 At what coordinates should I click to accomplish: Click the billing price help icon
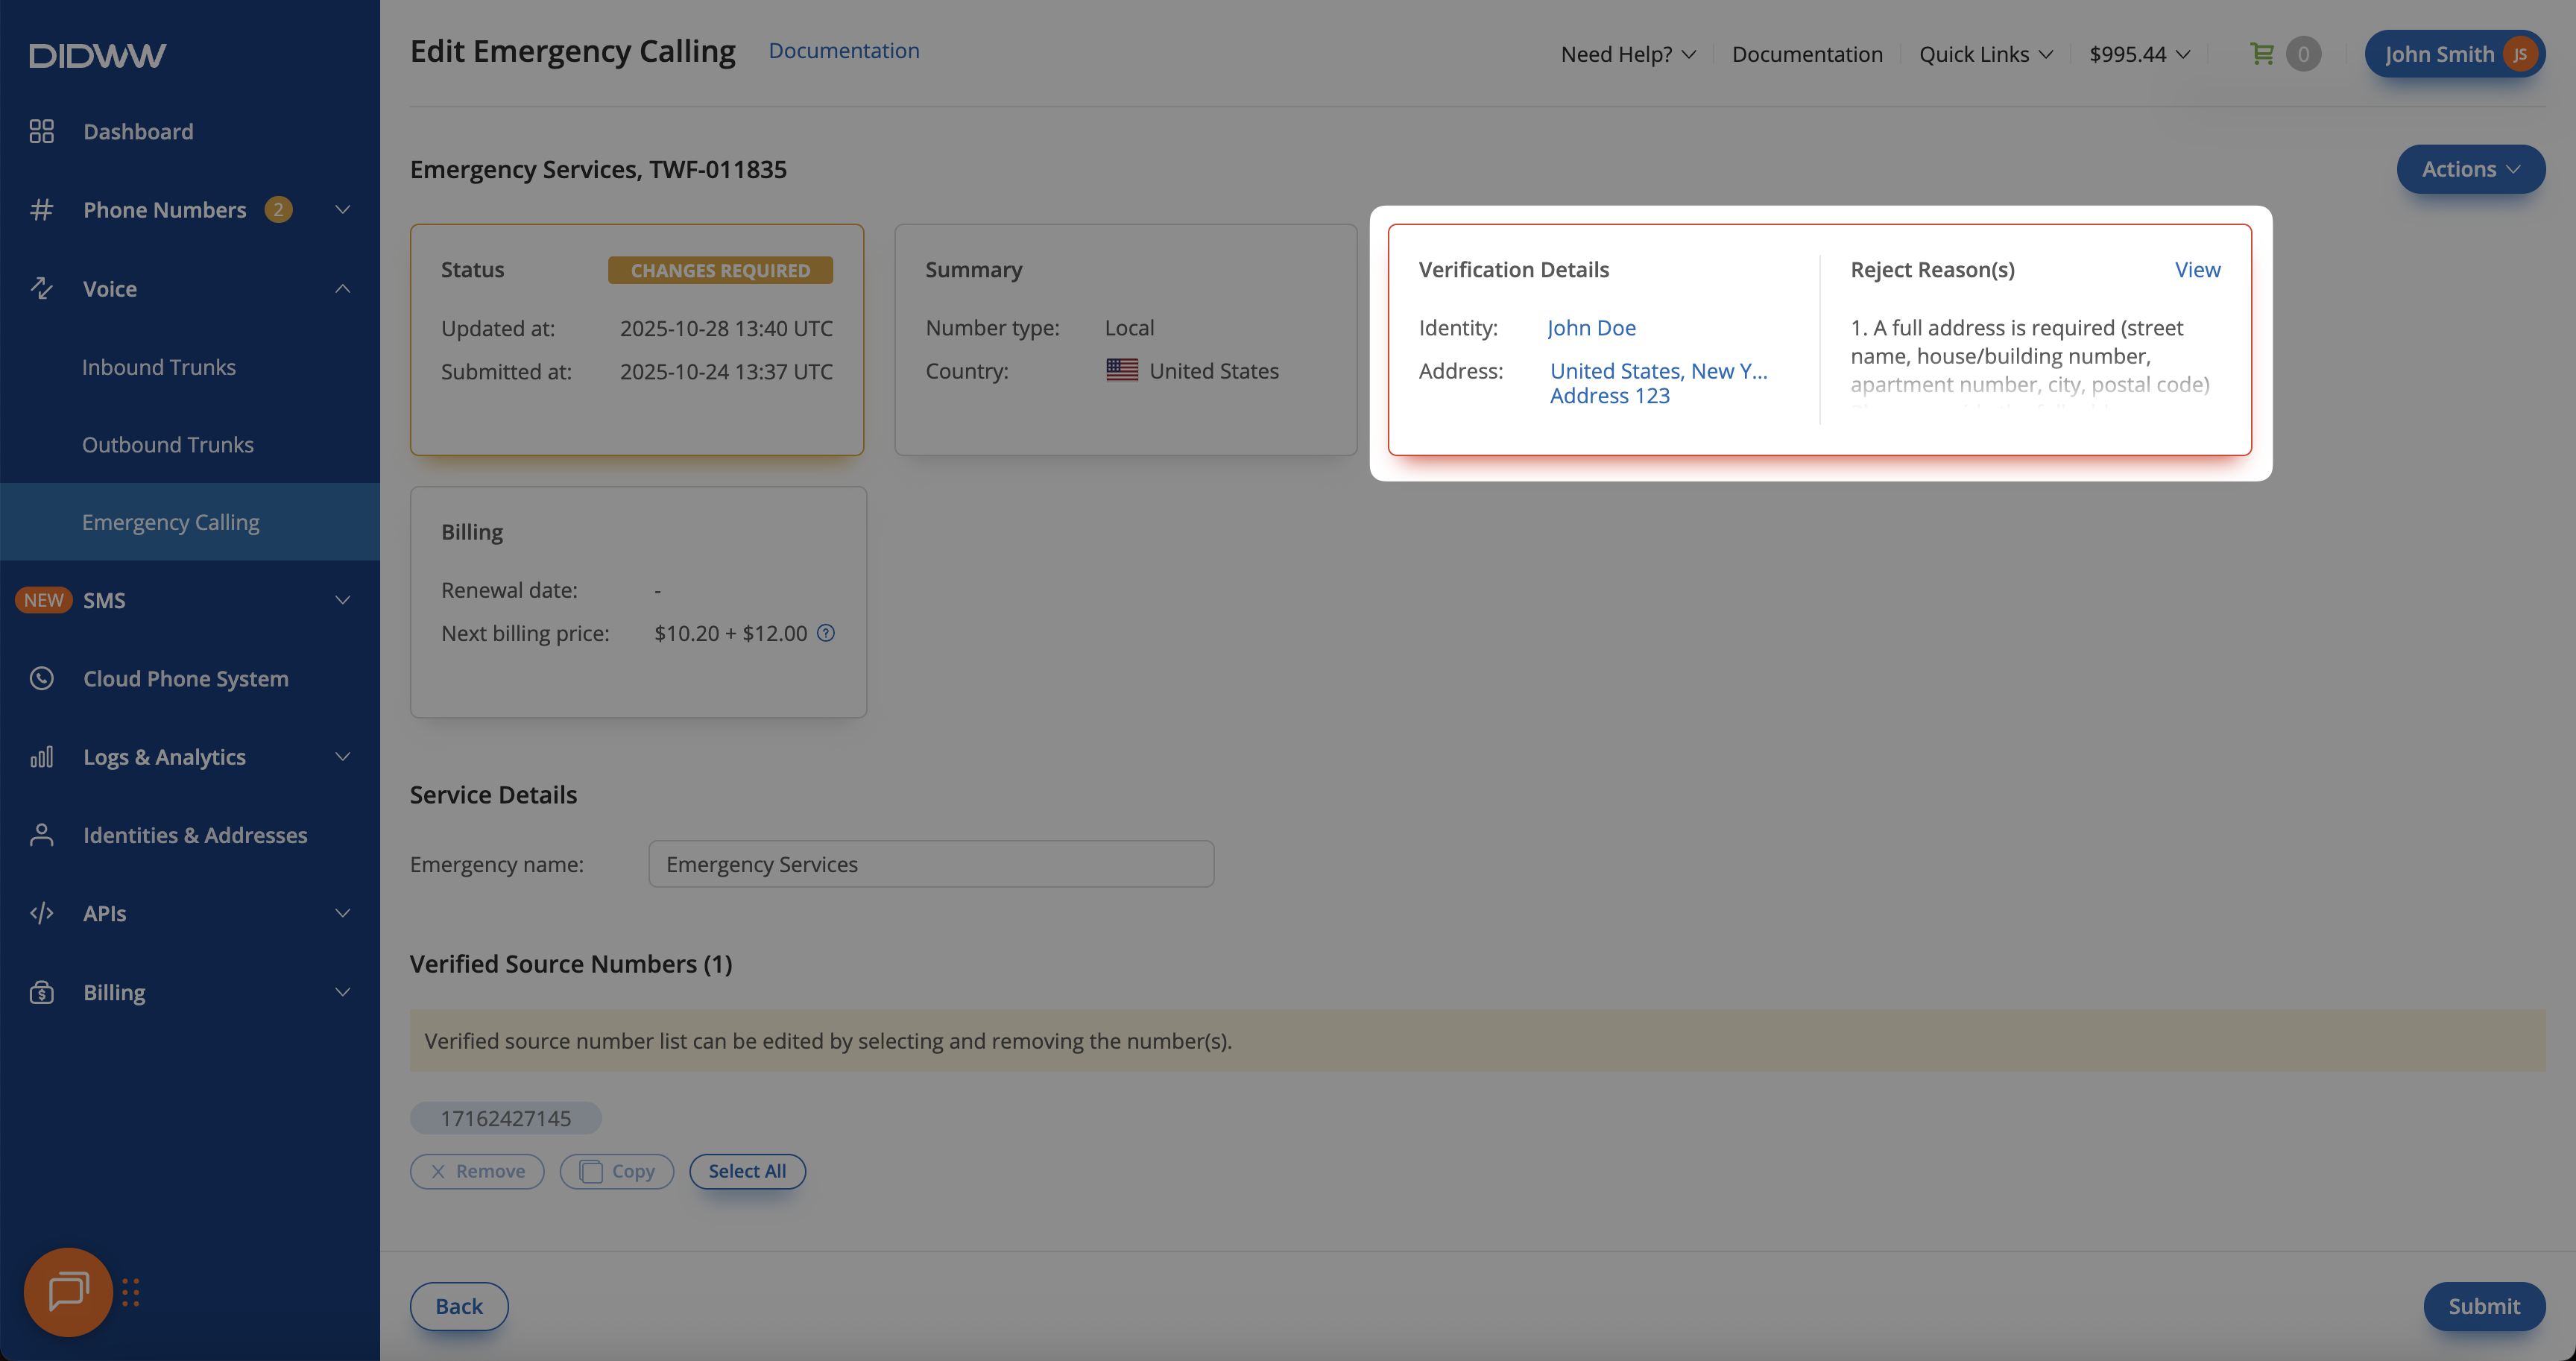coord(826,633)
